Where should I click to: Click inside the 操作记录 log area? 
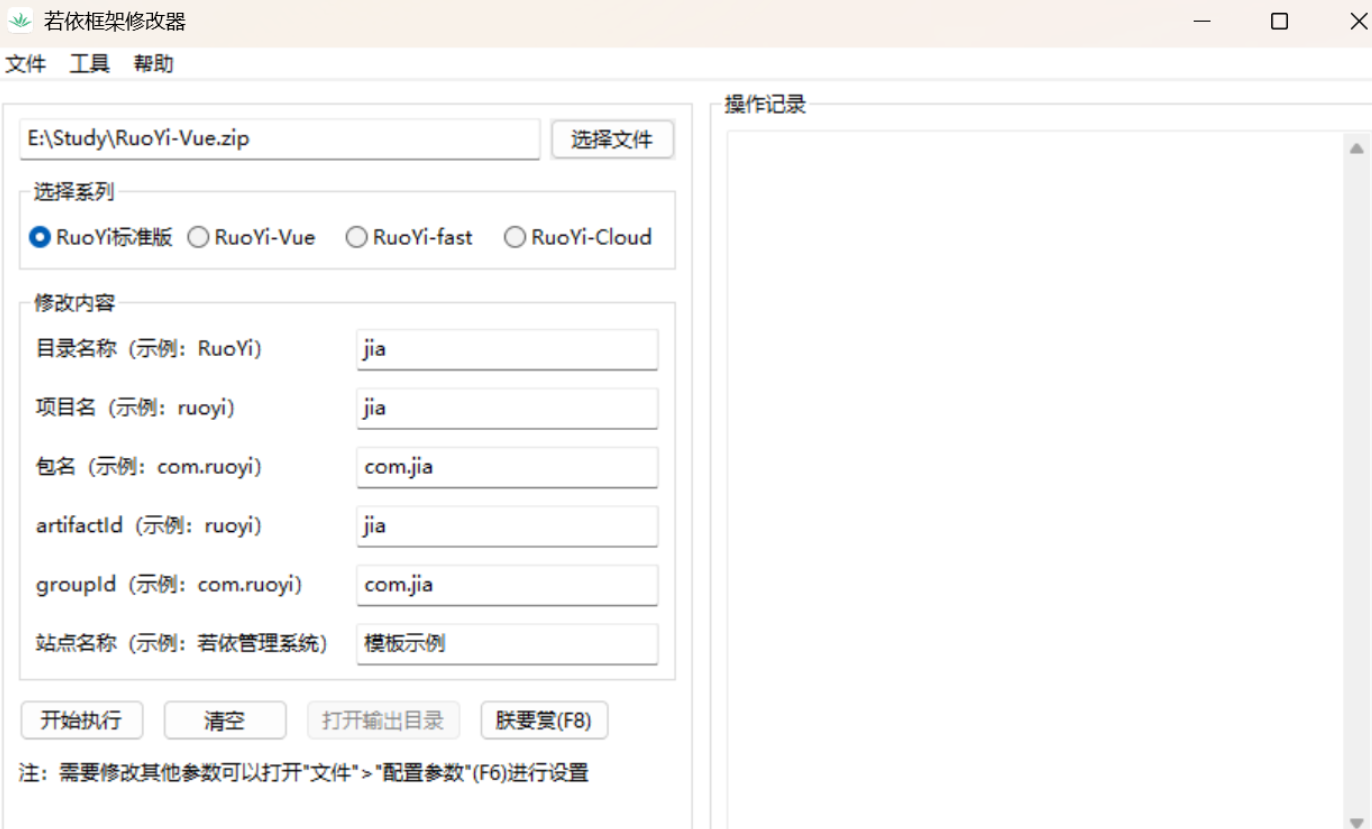click(x=1036, y=480)
